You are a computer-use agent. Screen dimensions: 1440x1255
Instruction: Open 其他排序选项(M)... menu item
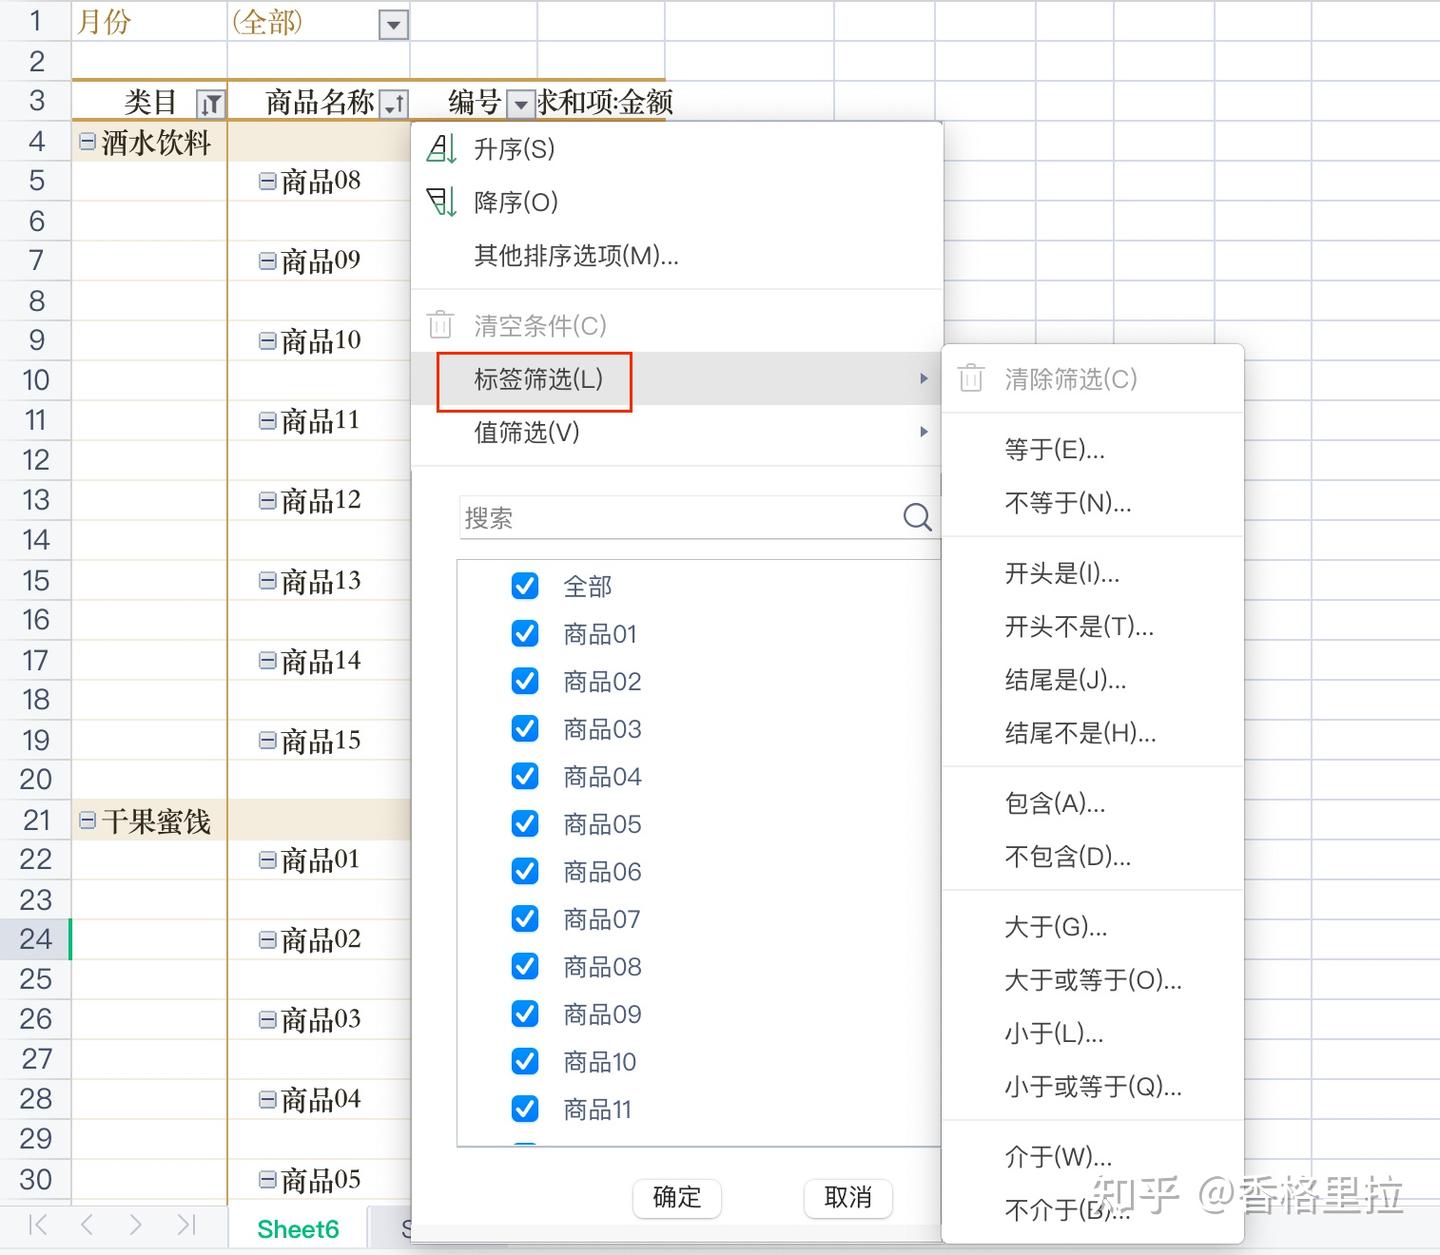point(677,256)
